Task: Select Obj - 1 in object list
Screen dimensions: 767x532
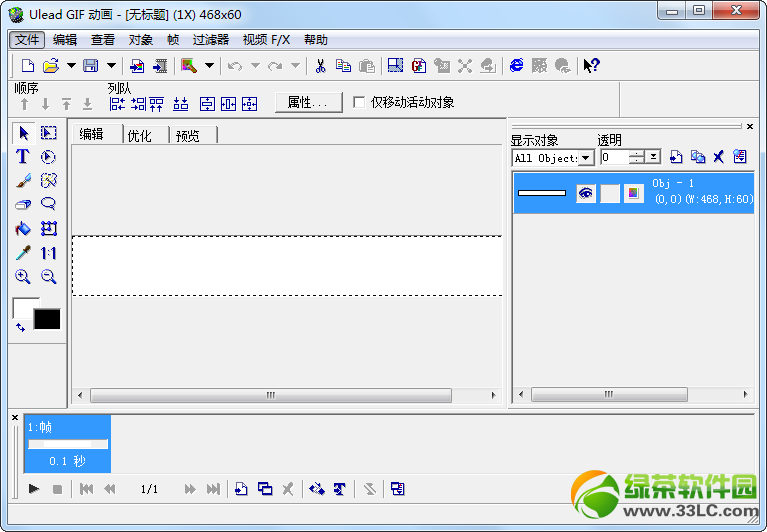Action: 633,193
